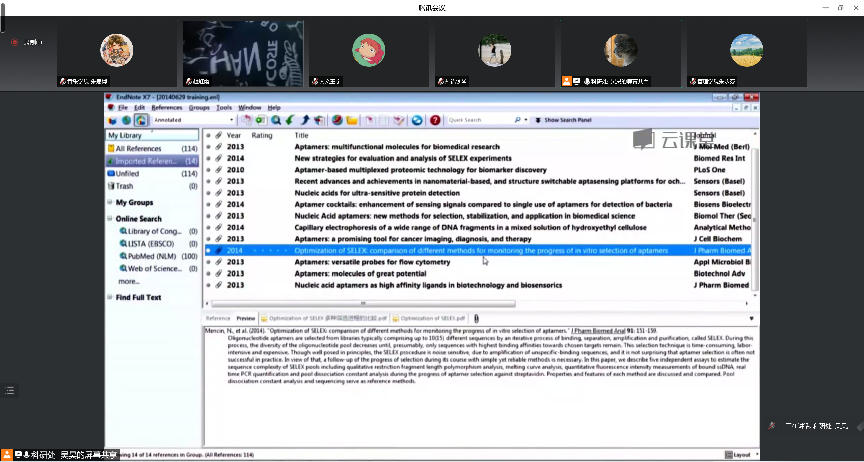Select Integrated Library and Online Search Mode icon
This screenshot has height=462, width=864.
point(140,120)
